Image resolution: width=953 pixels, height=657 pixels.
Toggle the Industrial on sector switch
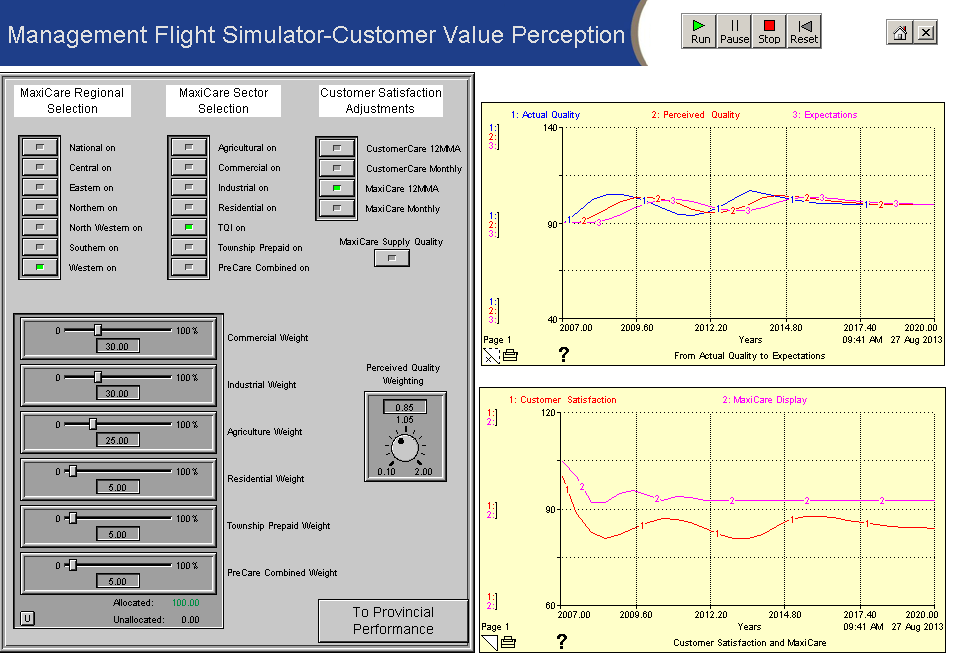click(x=188, y=187)
